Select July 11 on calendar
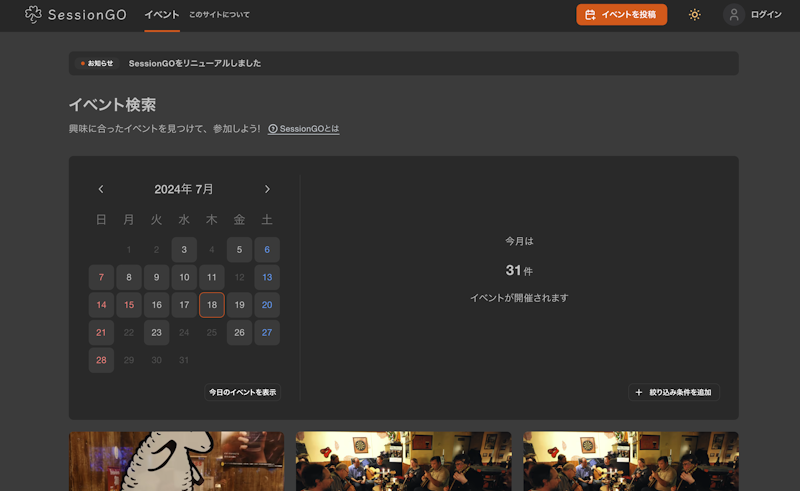Viewport: 800px width, 491px height. [212, 277]
